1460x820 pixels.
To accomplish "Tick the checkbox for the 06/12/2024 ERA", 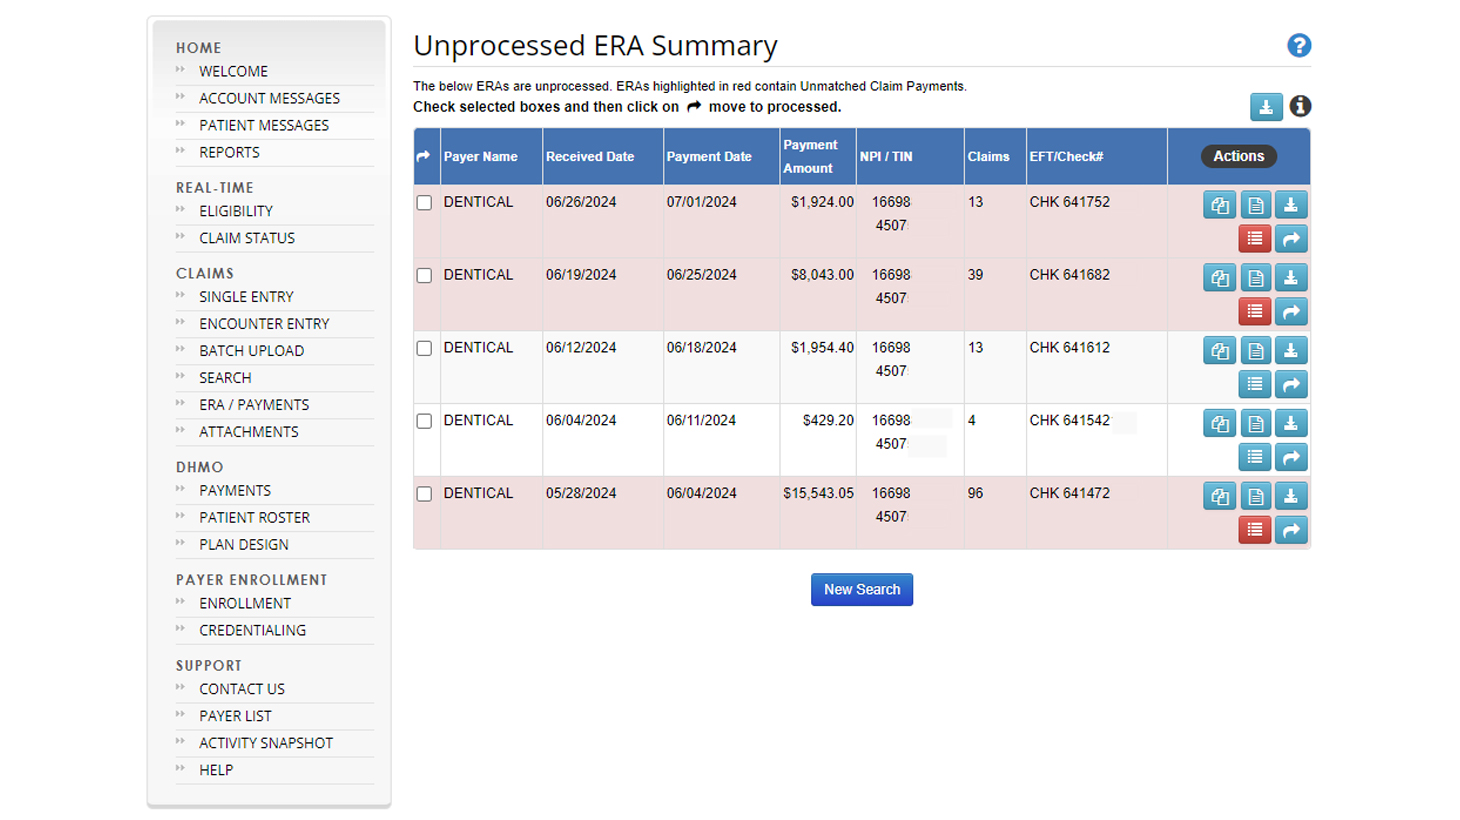I will [x=424, y=349].
